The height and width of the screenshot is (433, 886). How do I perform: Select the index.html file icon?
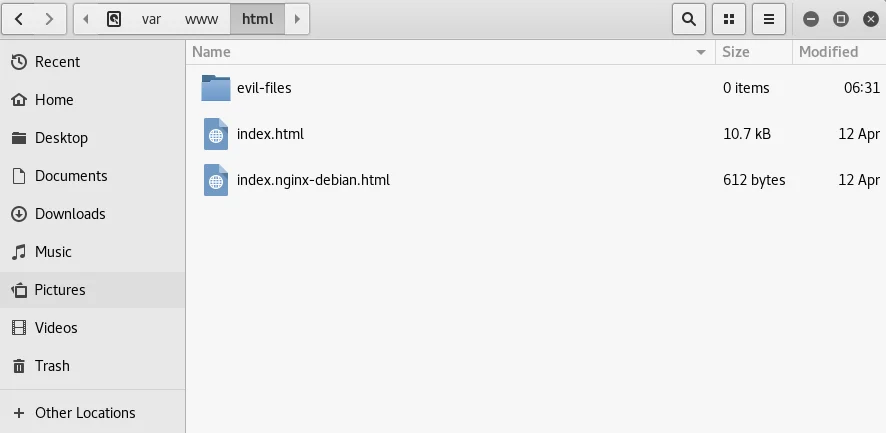[216, 134]
